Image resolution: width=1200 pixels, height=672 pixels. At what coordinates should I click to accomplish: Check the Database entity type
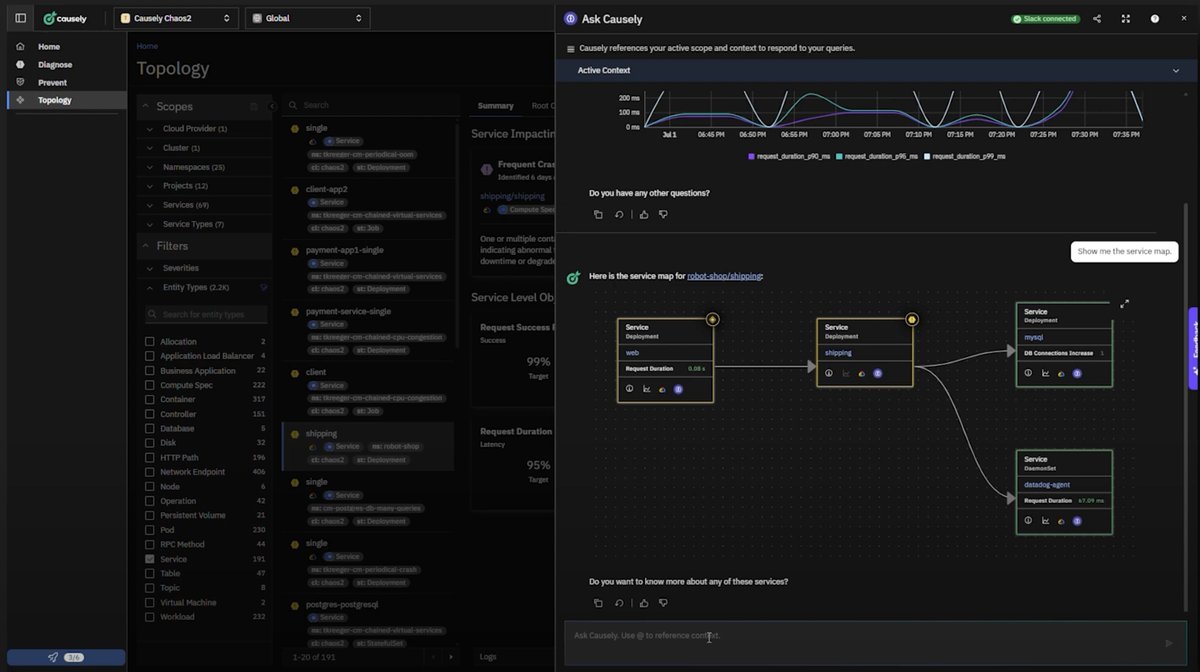150,429
